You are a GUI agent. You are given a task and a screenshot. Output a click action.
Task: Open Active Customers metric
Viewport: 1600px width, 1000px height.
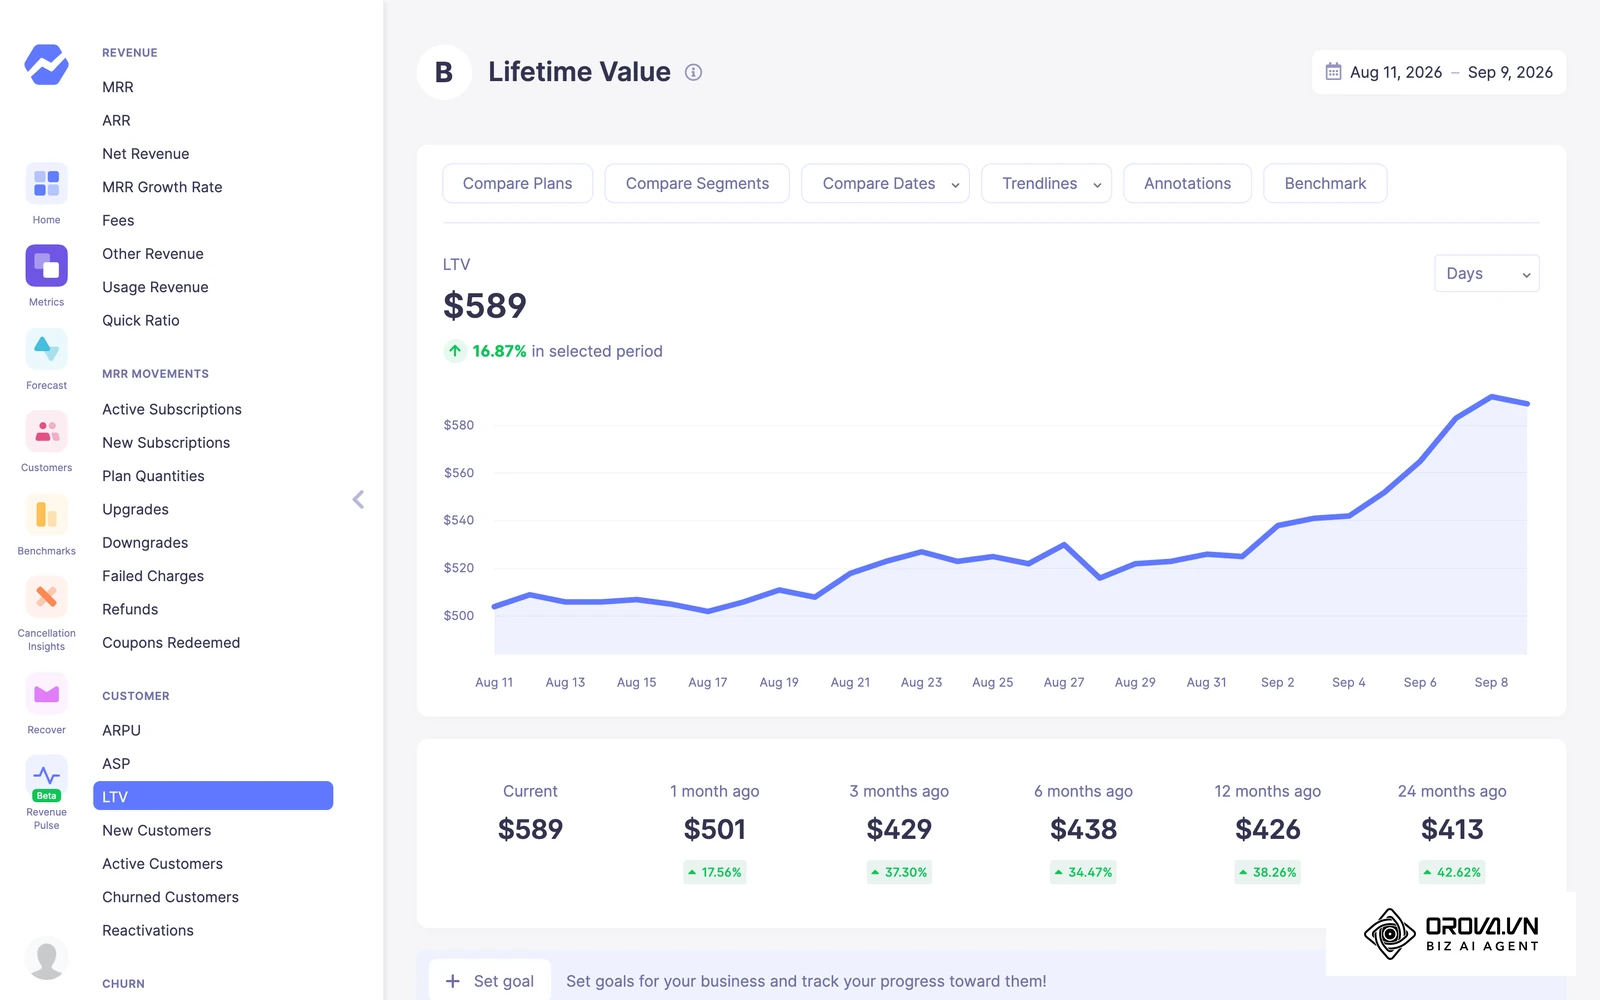(162, 864)
